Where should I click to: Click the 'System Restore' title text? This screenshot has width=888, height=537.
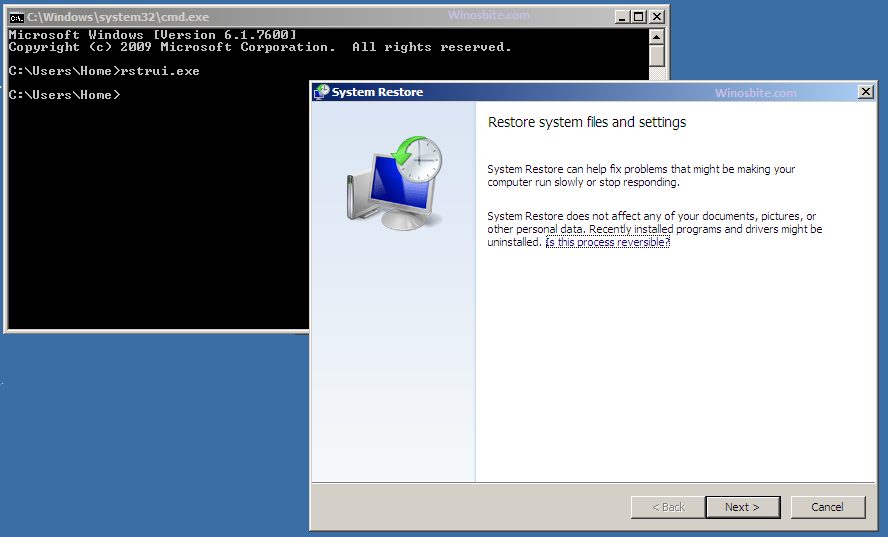pos(377,92)
